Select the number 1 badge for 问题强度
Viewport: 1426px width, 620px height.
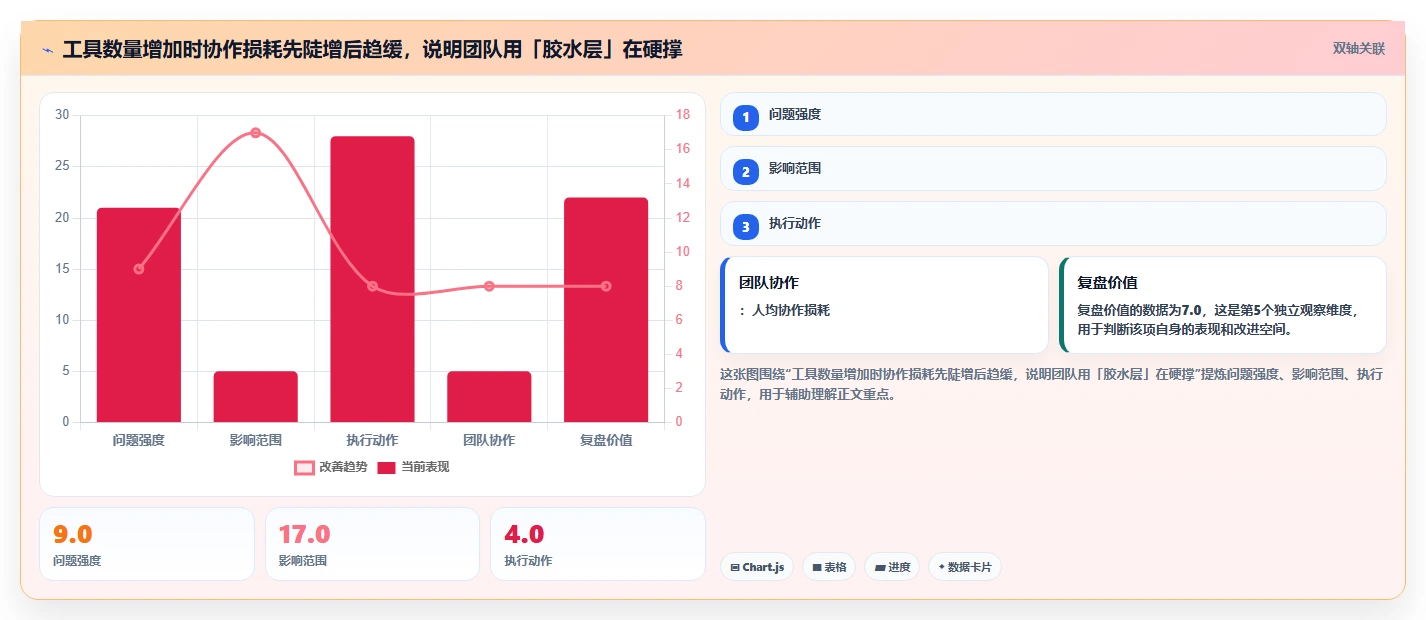745,117
